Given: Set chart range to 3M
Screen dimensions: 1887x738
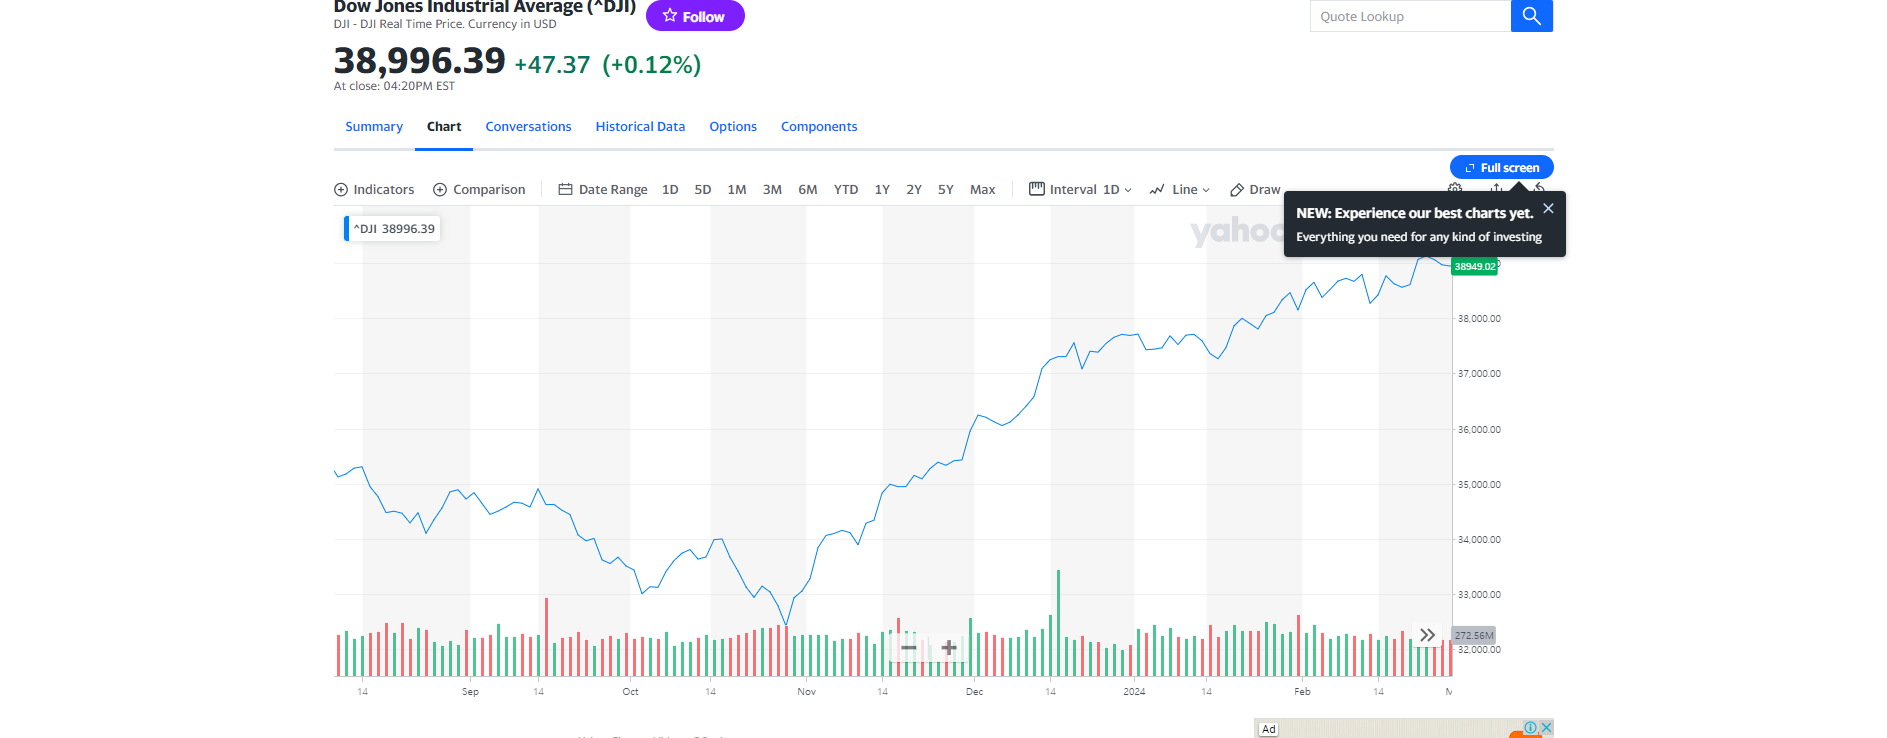Looking at the screenshot, I should pyautogui.click(x=772, y=190).
